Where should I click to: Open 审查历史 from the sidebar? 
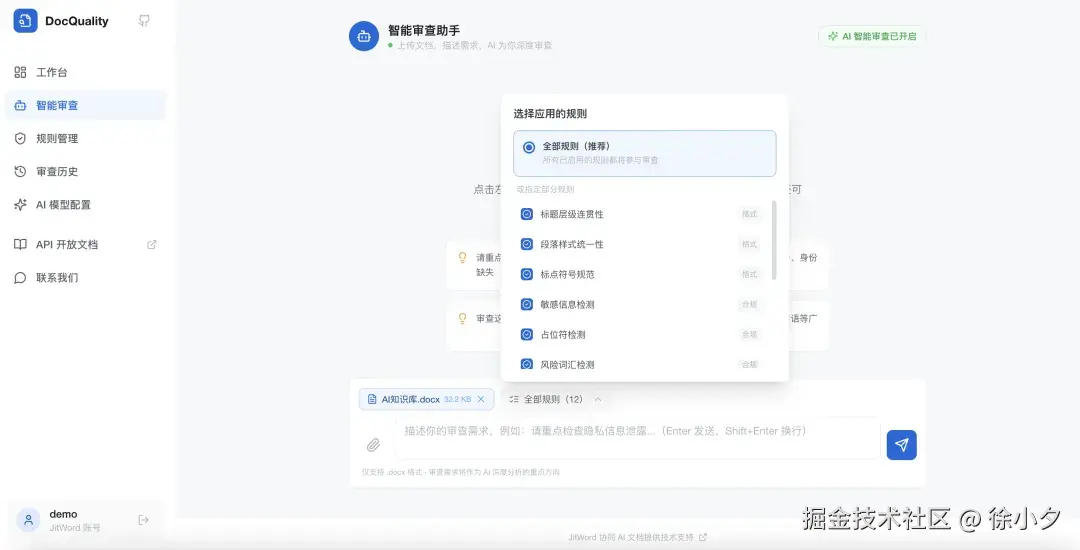pos(85,171)
